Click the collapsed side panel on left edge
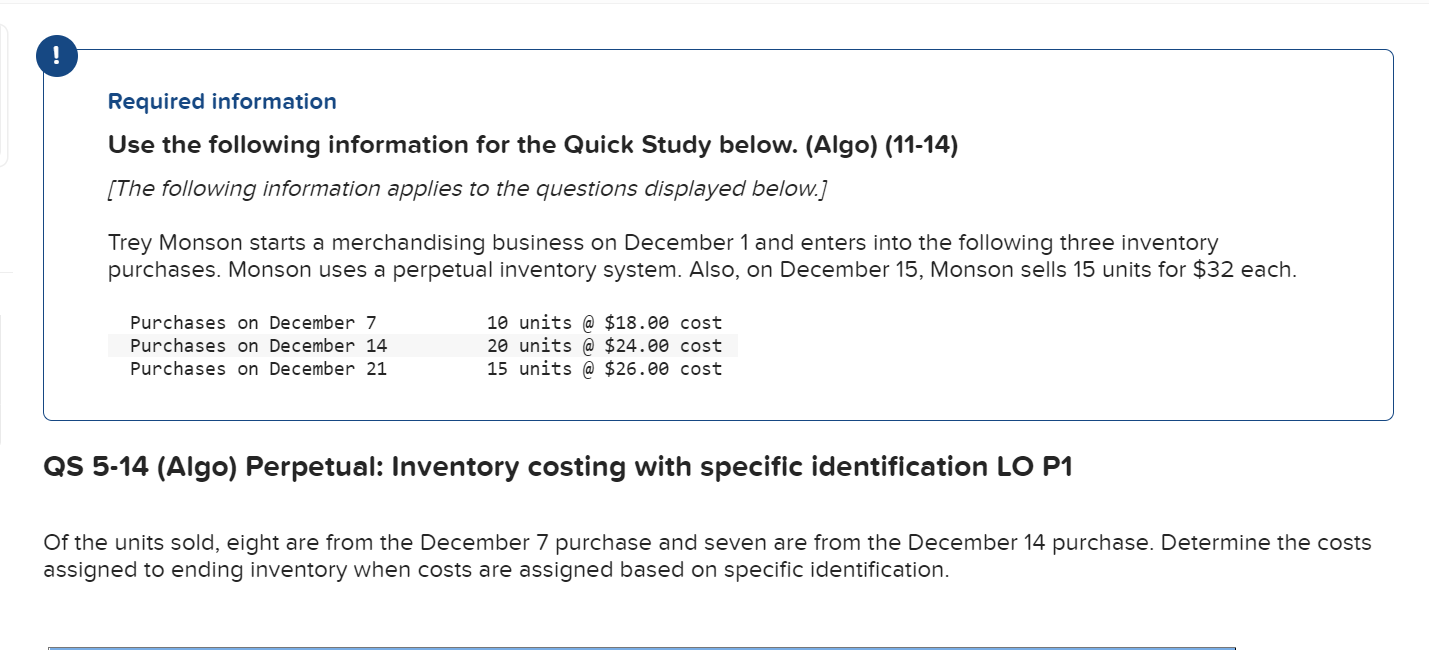Image resolution: width=1429 pixels, height=650 pixels. click(x=4, y=95)
